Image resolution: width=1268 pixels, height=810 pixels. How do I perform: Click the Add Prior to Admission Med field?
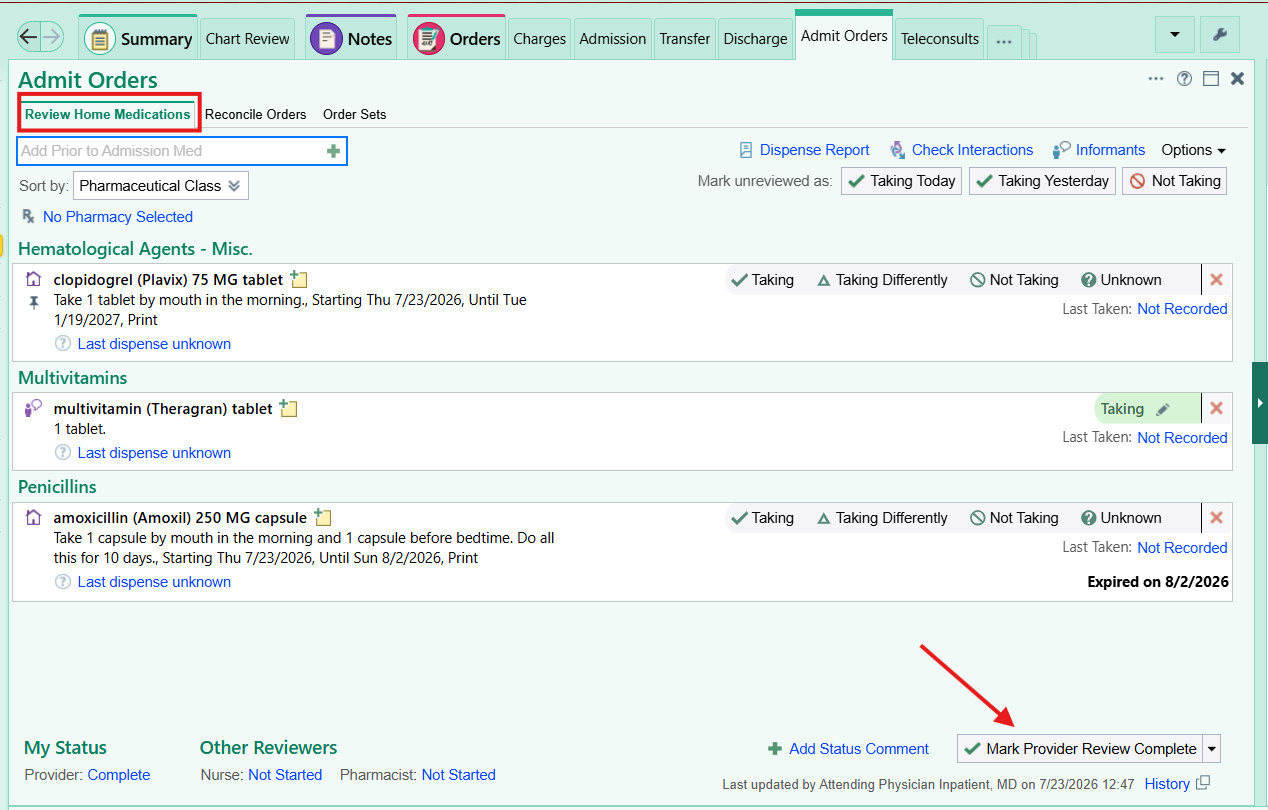click(183, 151)
